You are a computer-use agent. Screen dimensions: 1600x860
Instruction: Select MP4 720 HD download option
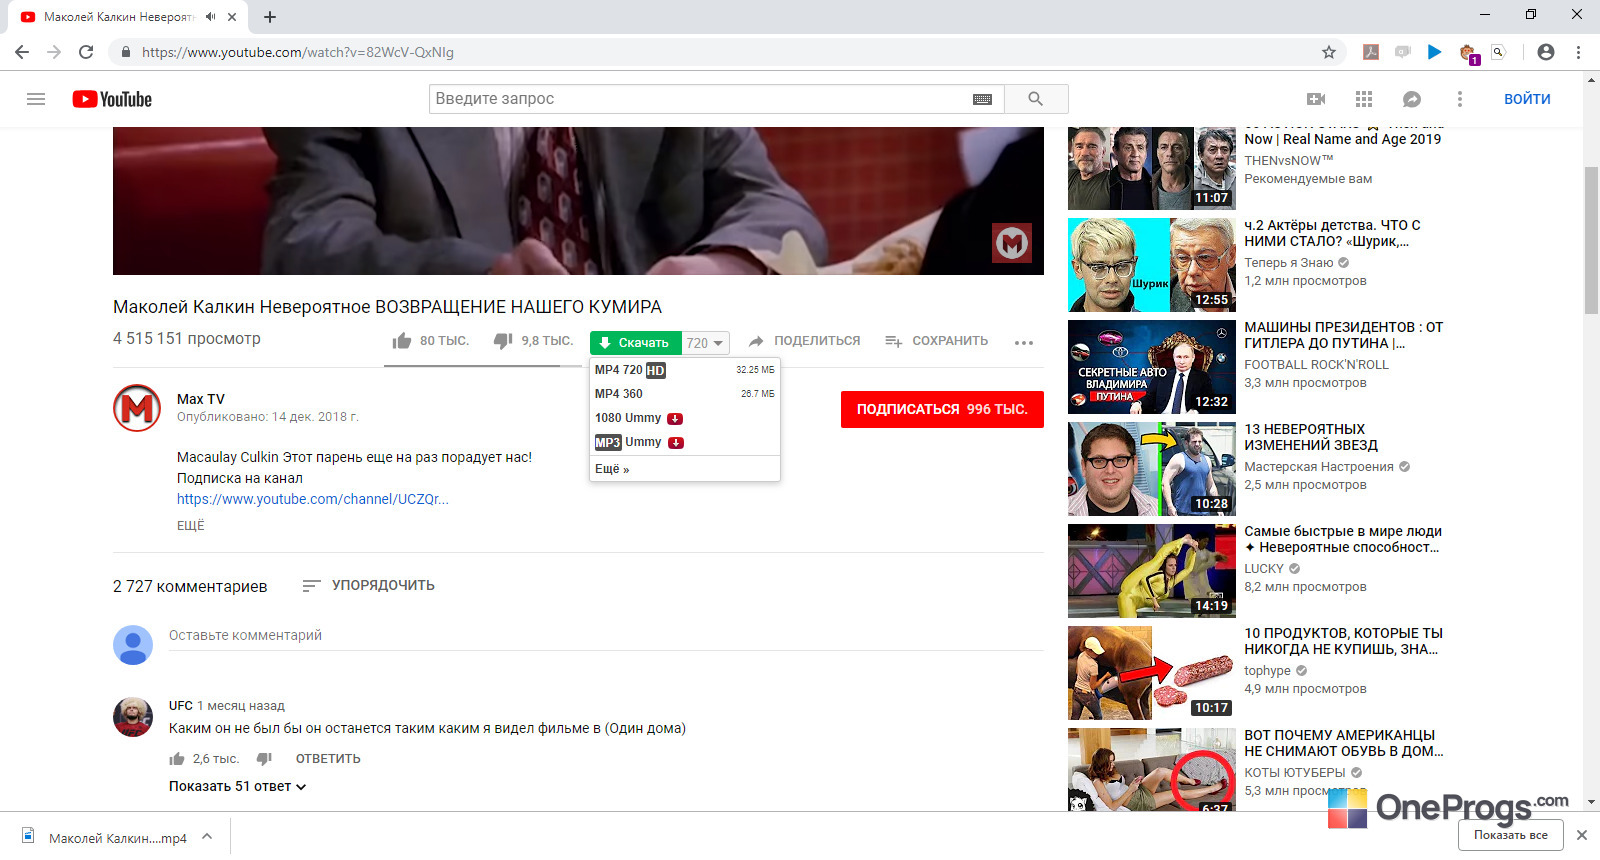pos(685,370)
